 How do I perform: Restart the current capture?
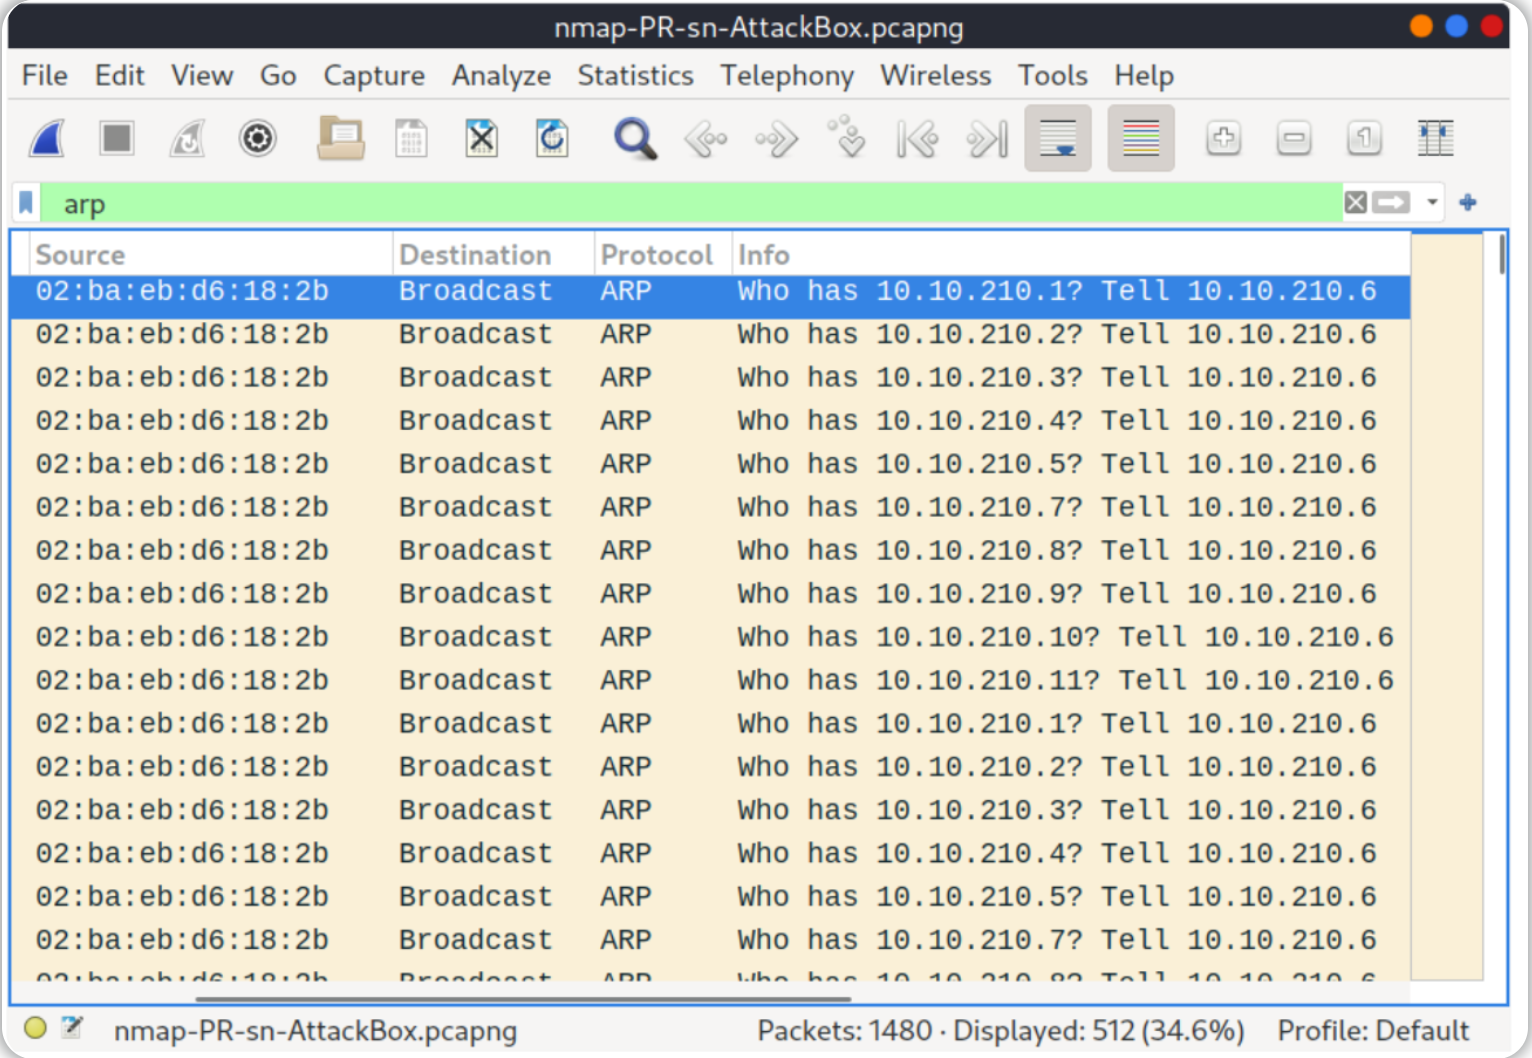(187, 138)
